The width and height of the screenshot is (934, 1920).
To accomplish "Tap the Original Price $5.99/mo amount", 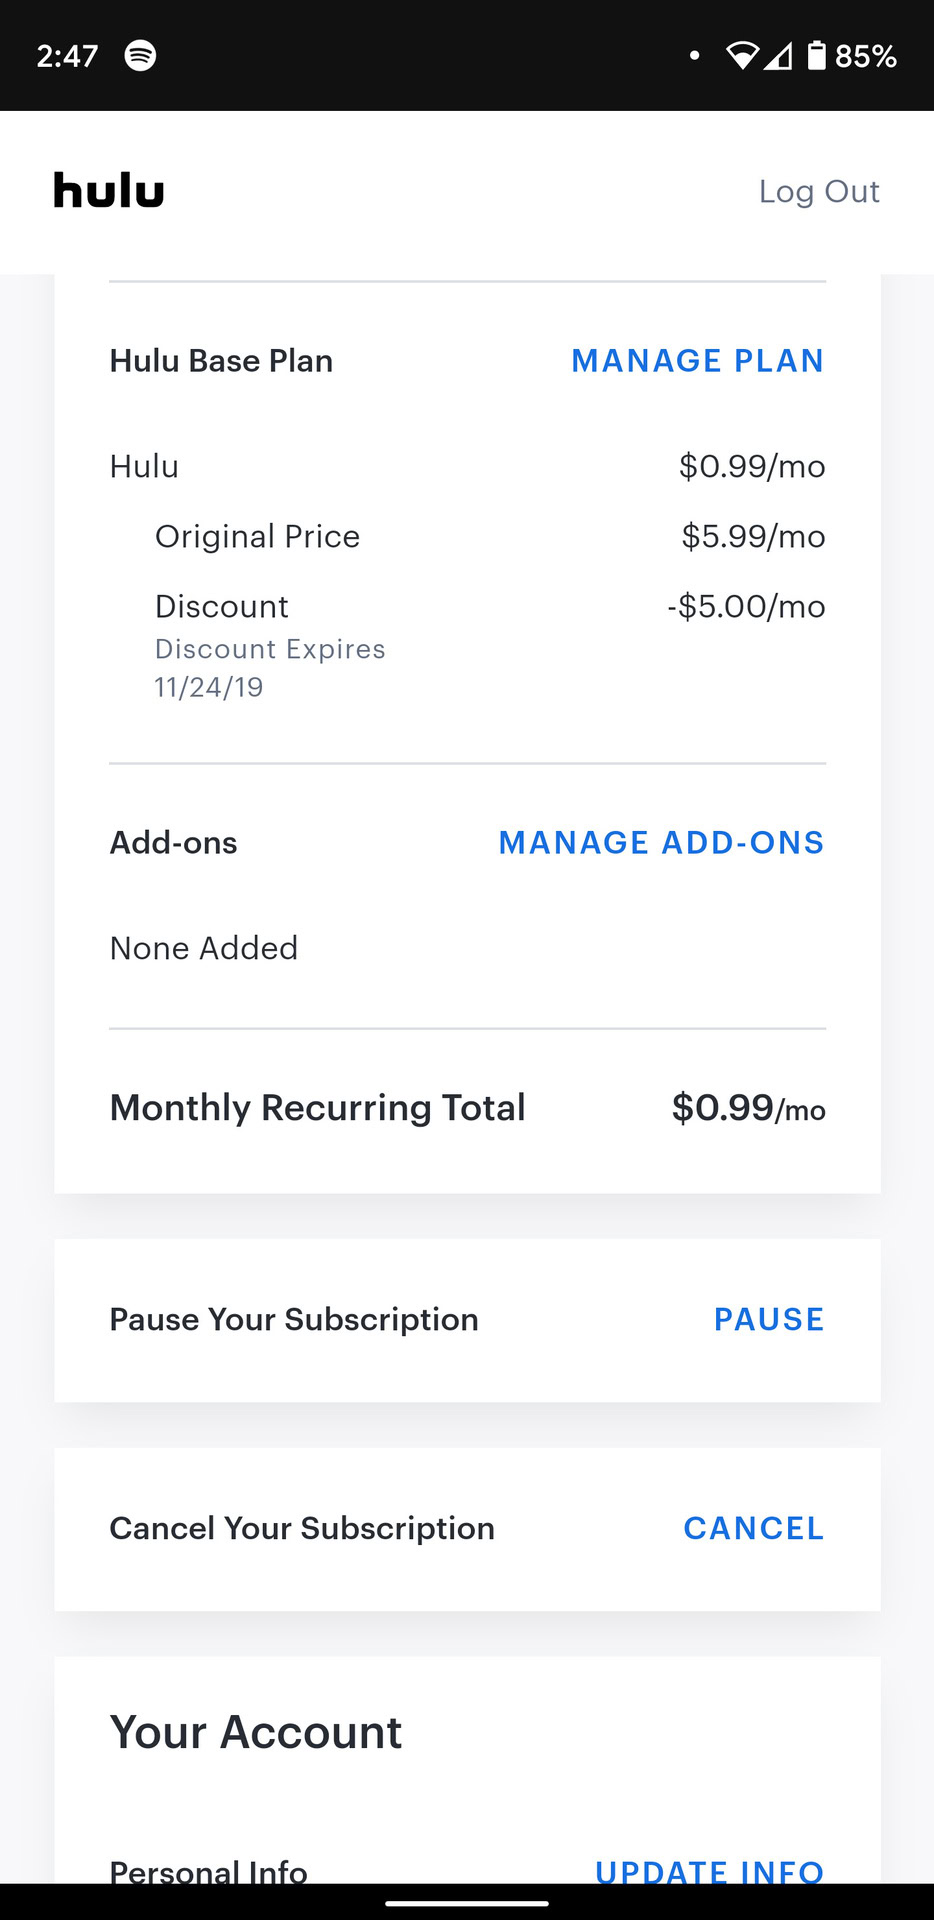I will point(753,537).
